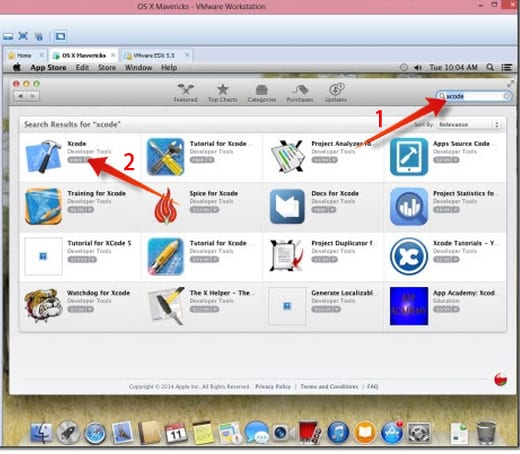This screenshot has width=520, height=454.
Task: Open the Messages bubble icon in Dock
Action: [256, 433]
